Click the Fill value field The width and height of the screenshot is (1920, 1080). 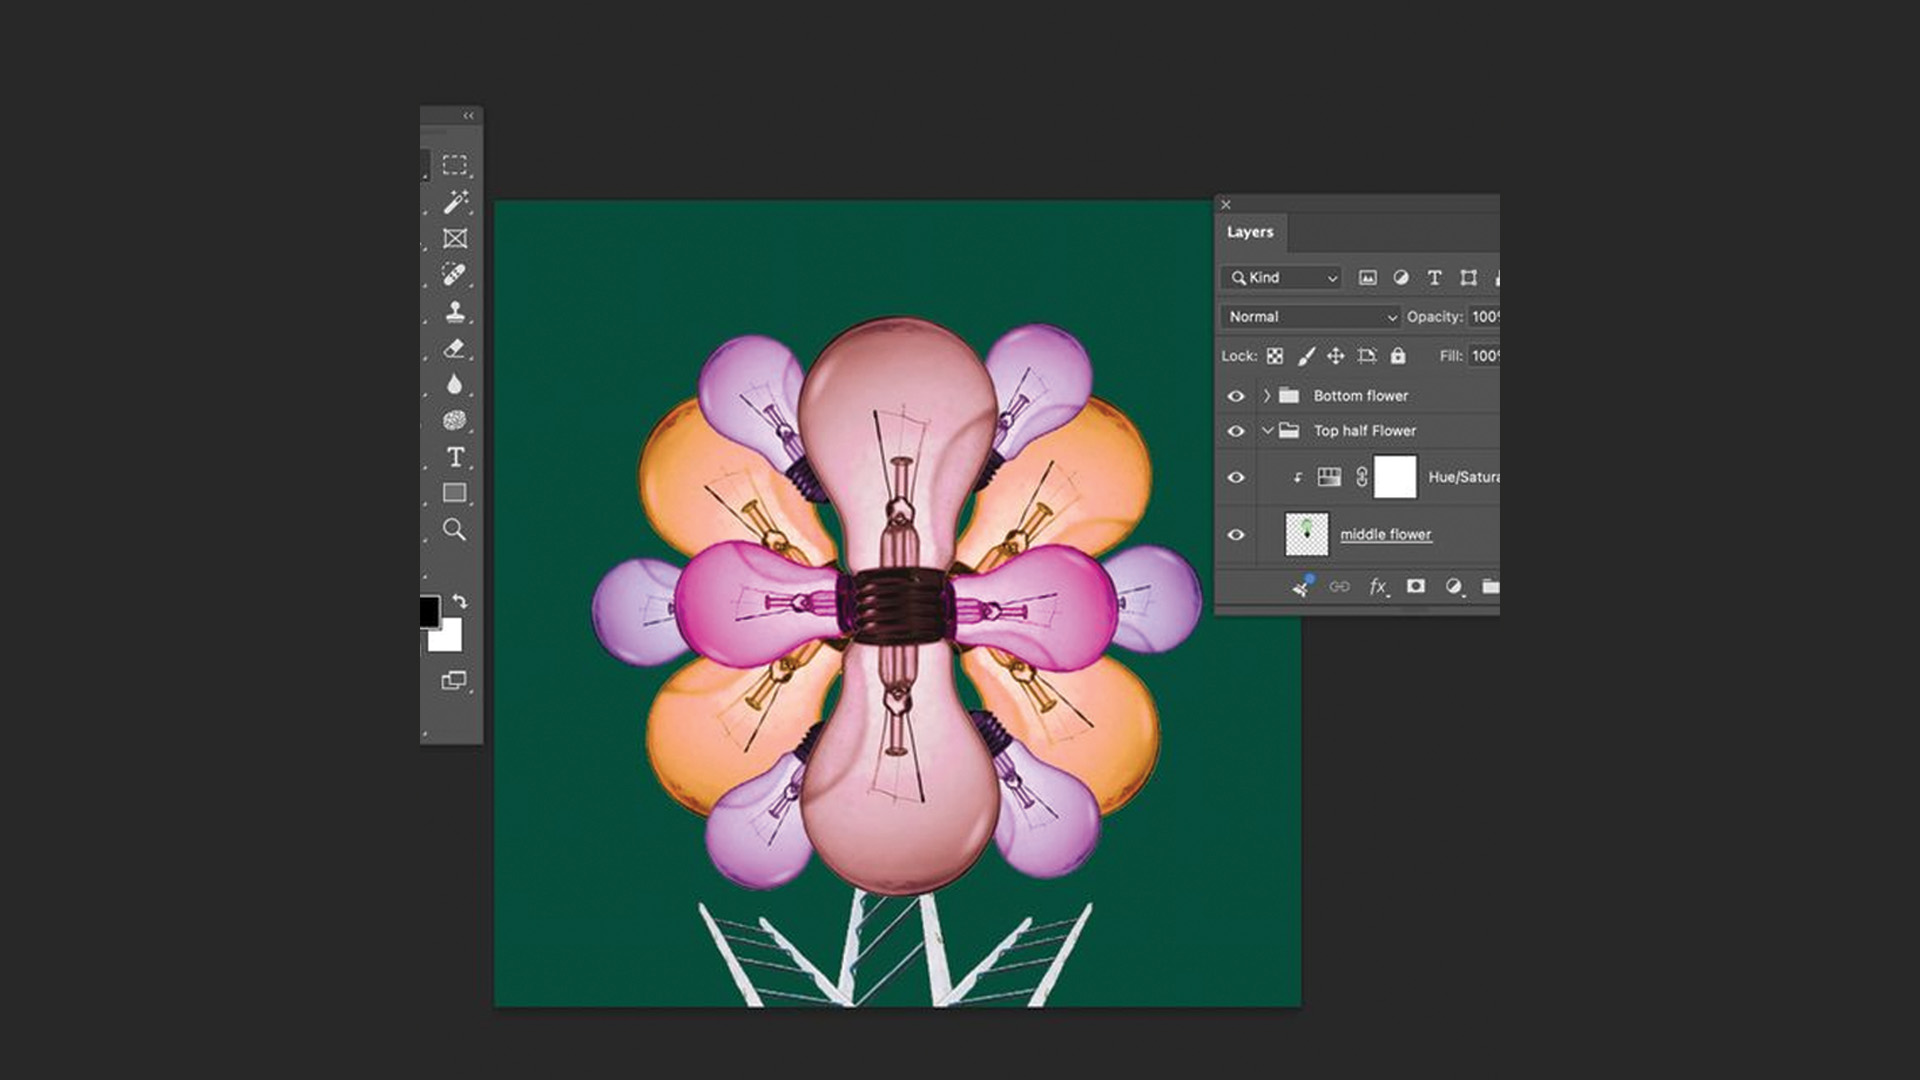(1484, 356)
